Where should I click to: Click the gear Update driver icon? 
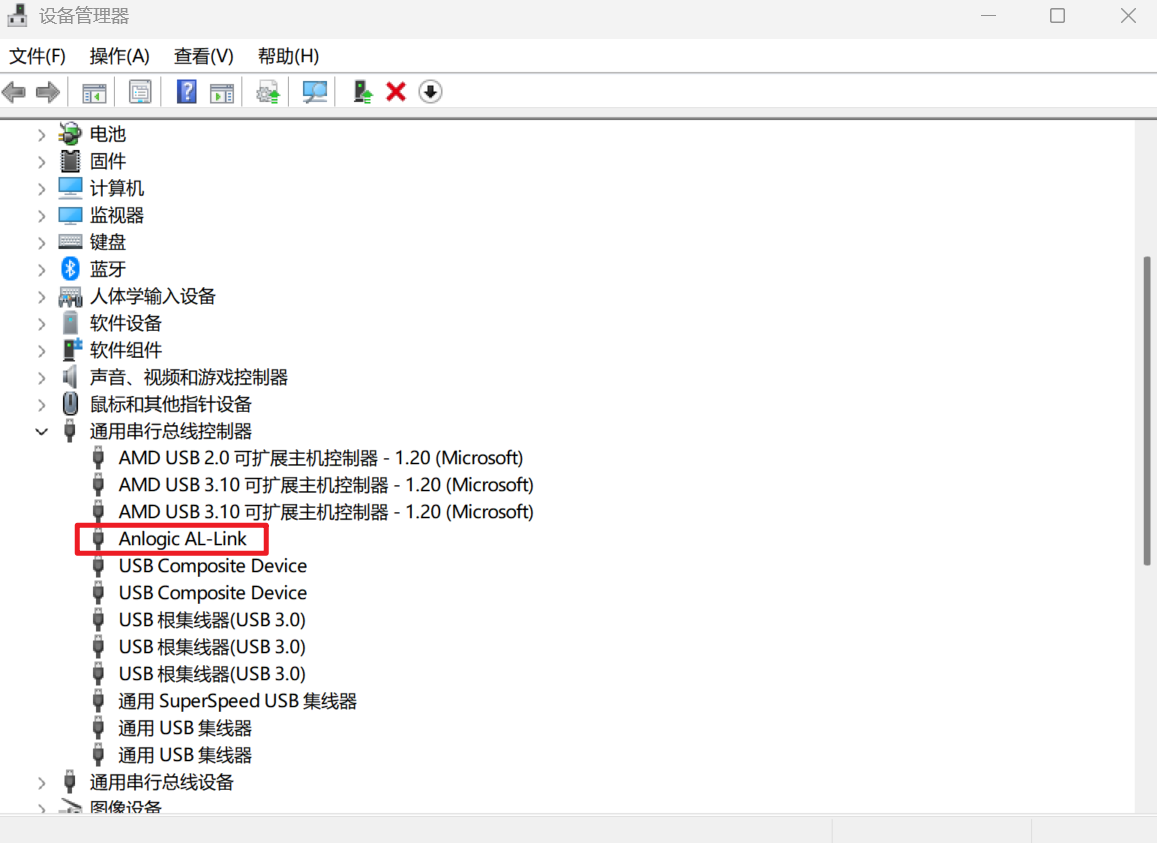click(268, 93)
